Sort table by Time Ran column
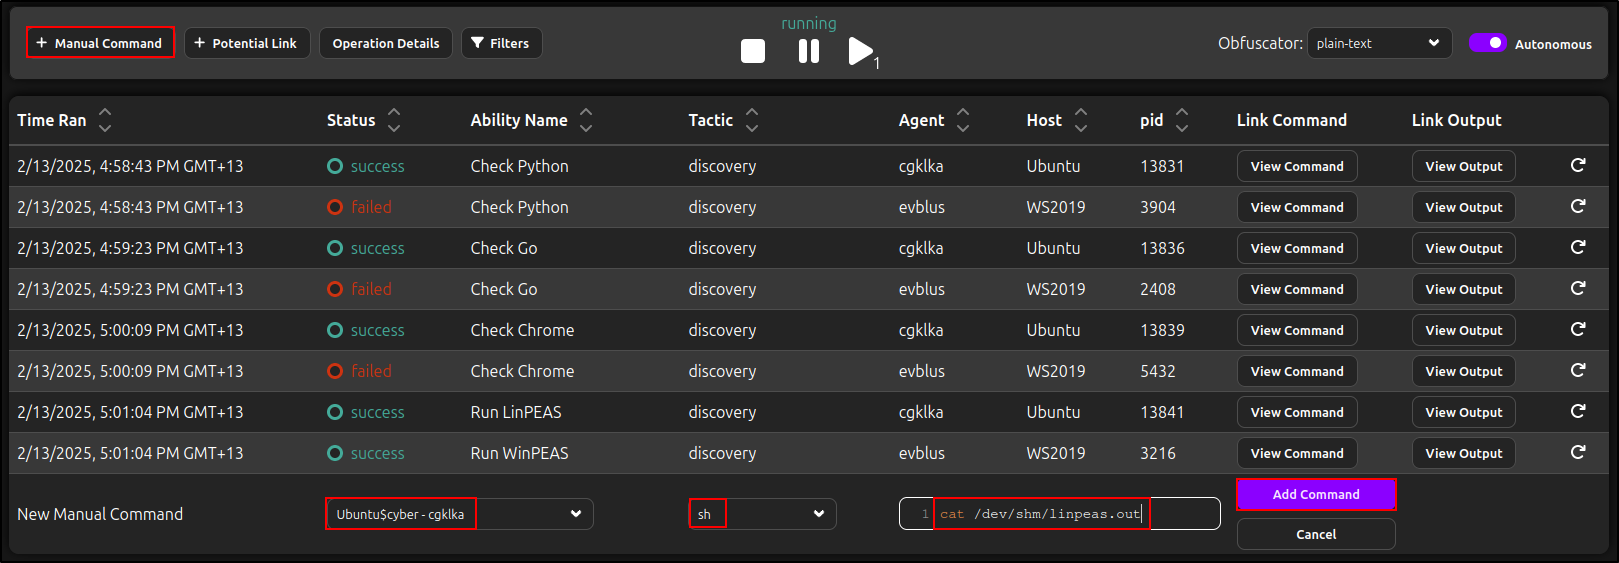 104,120
